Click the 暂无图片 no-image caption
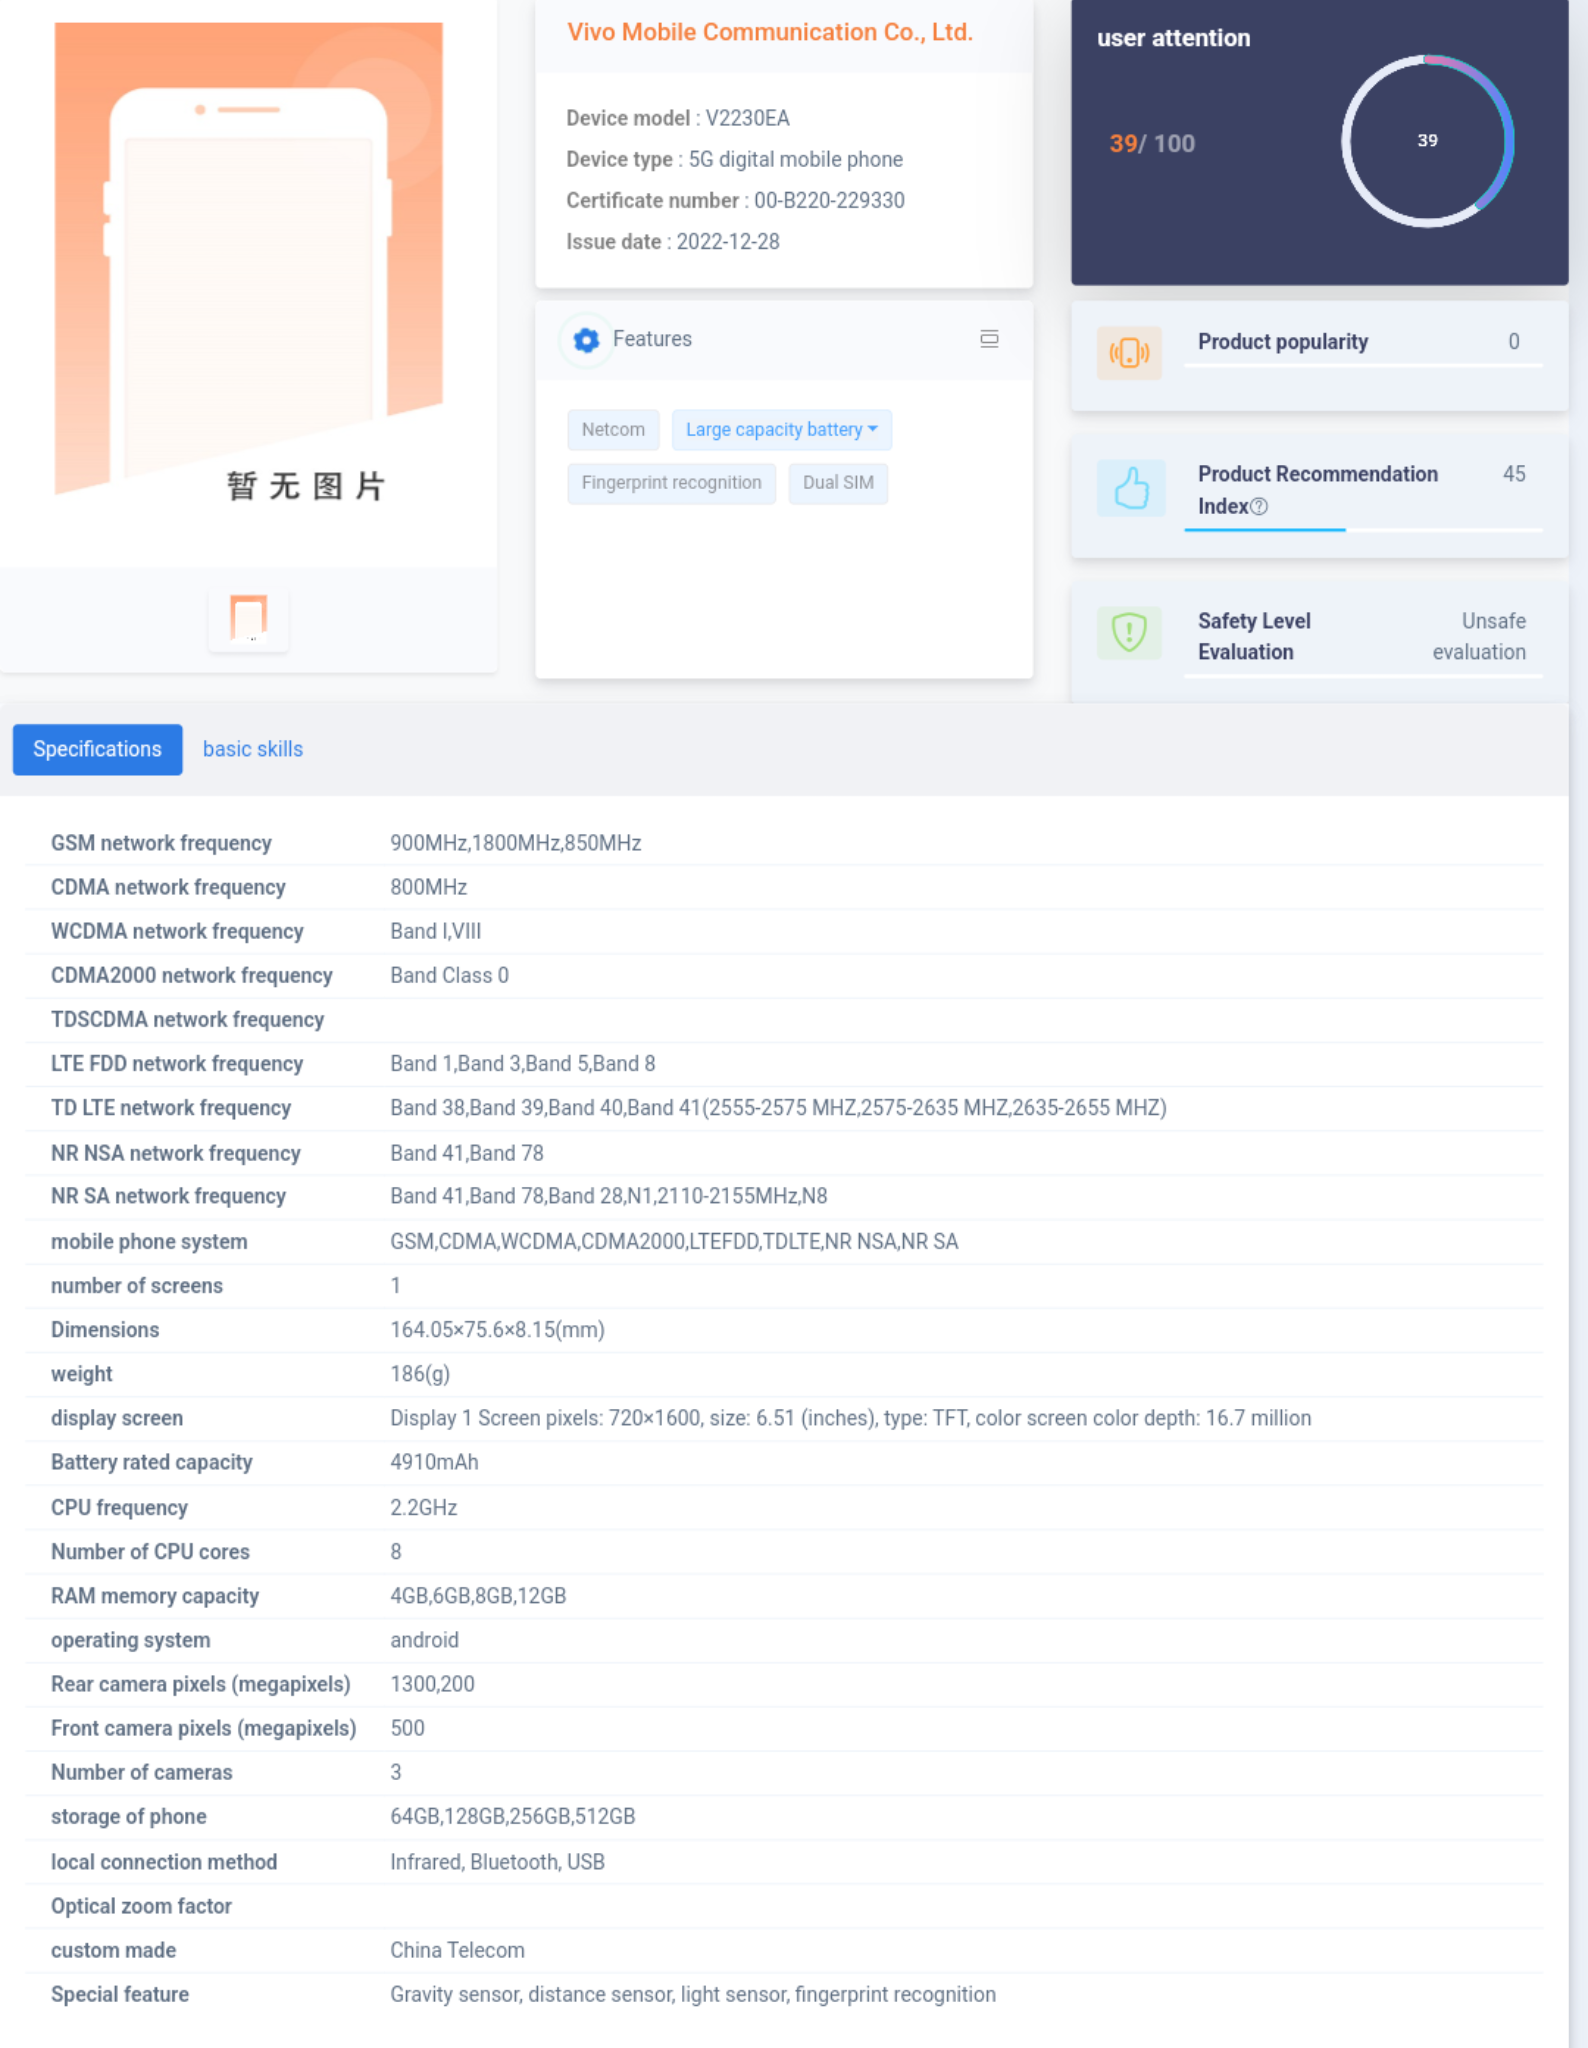The image size is (1588, 2048). (x=306, y=486)
